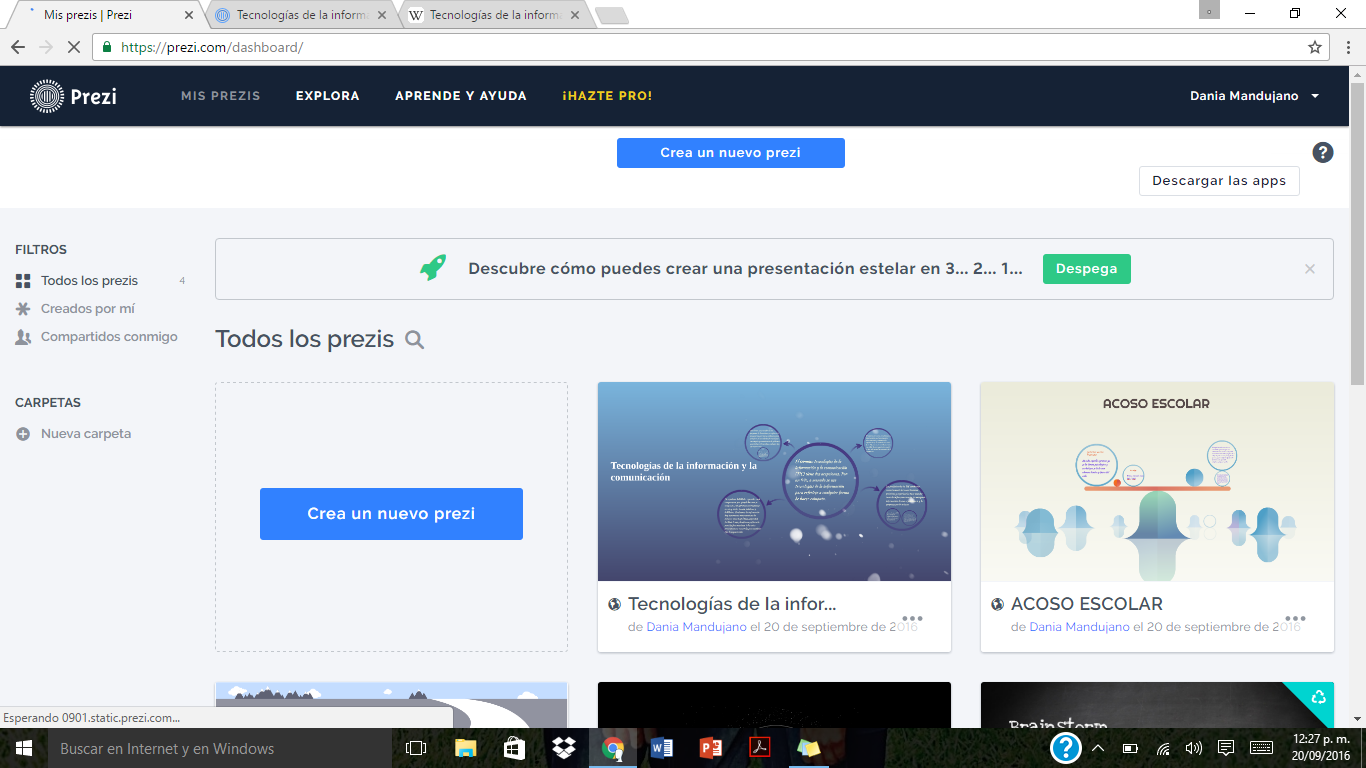
Task: Click the Buscar en Internet y en Windows box
Action: 219,748
